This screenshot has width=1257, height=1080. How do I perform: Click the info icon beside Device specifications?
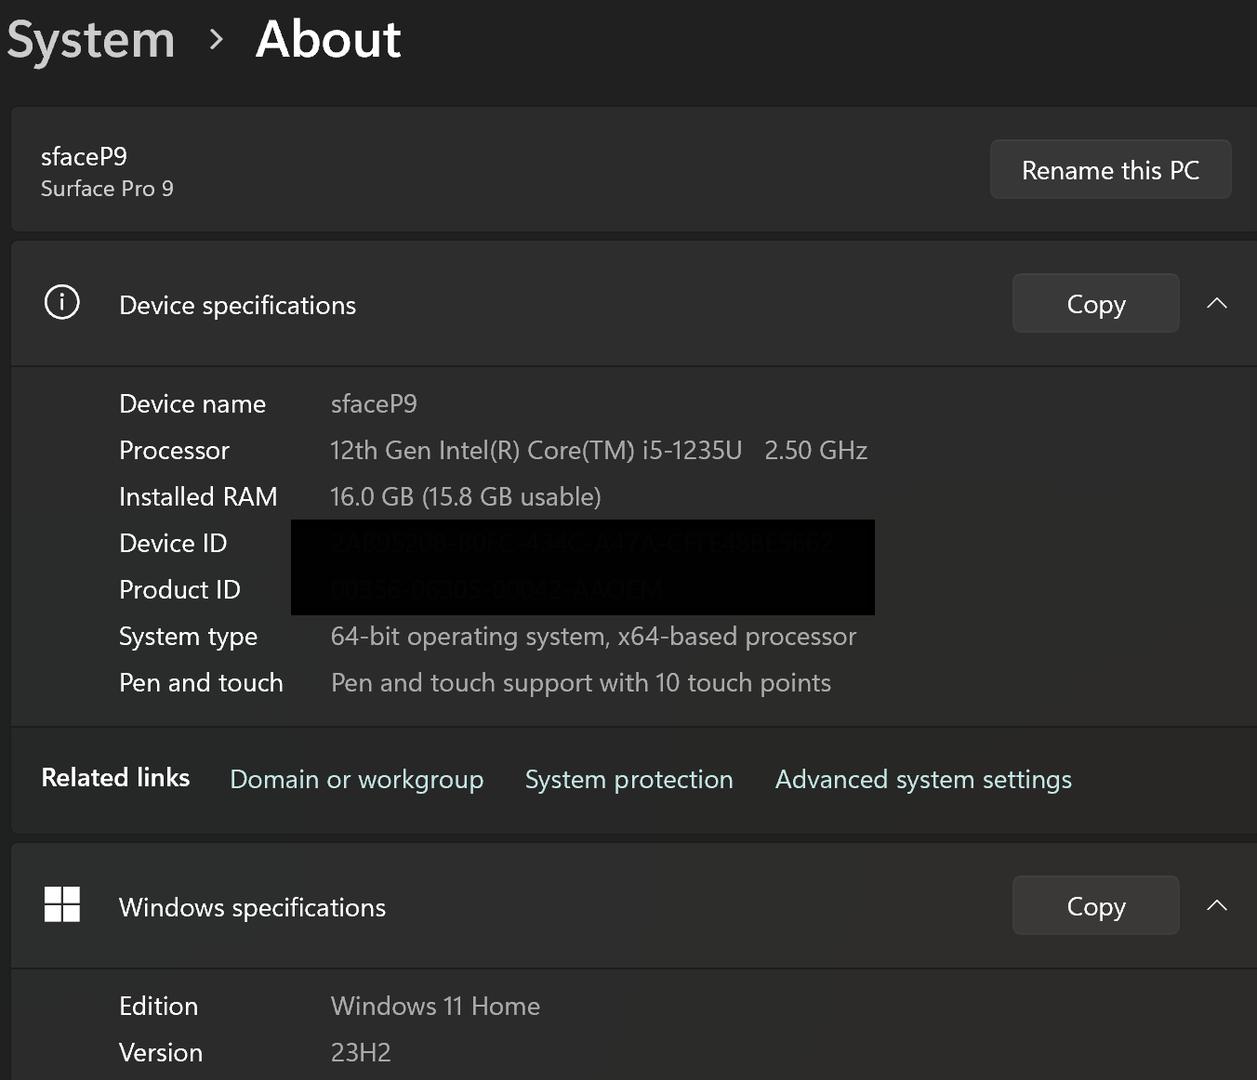point(62,303)
